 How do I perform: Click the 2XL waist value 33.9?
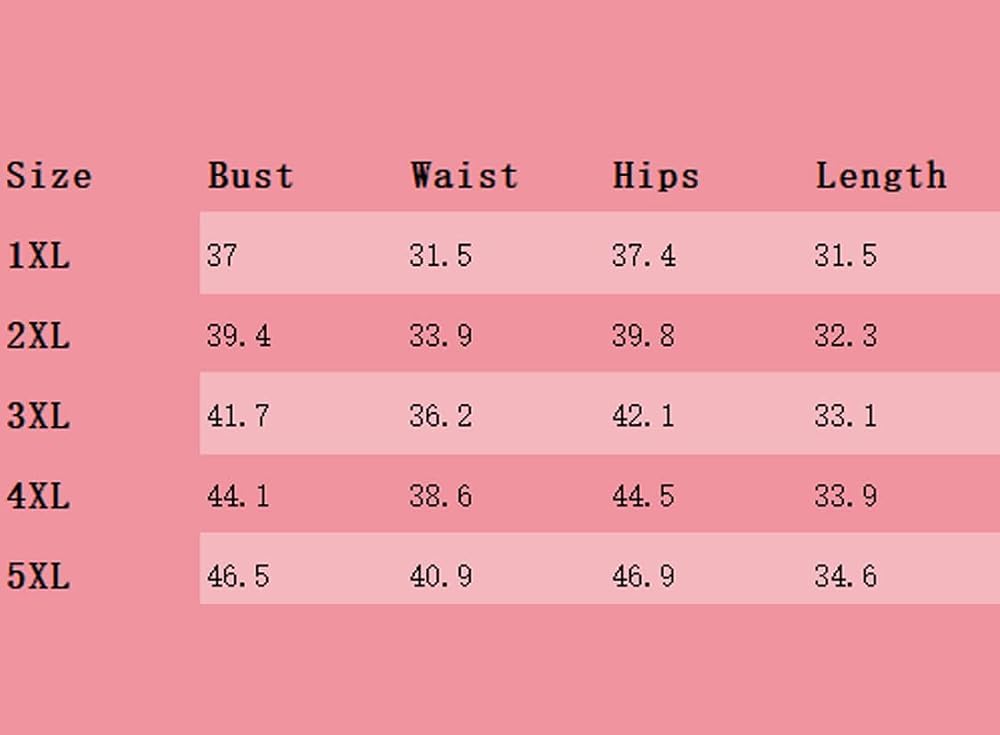441,336
